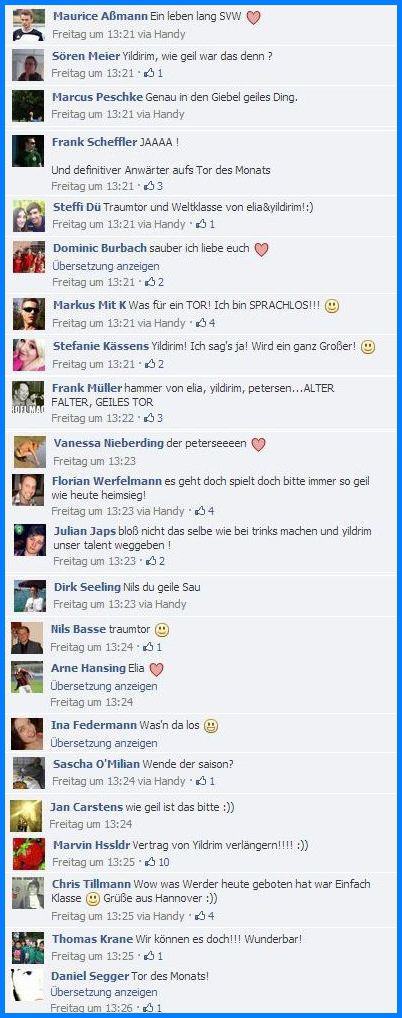Open Maurice Aßmann's profile picture
The height and width of the screenshot is (1018, 402).
tap(29, 25)
